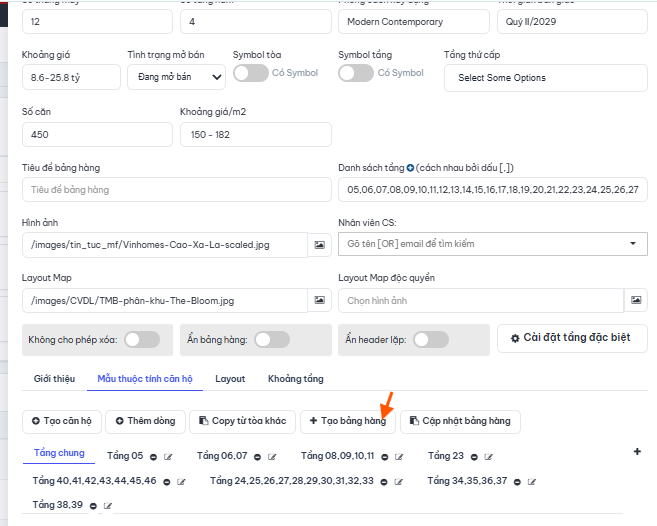The height and width of the screenshot is (526, 657).
Task: Enable Ẩn bảng hàng switch
Action: 272,339
